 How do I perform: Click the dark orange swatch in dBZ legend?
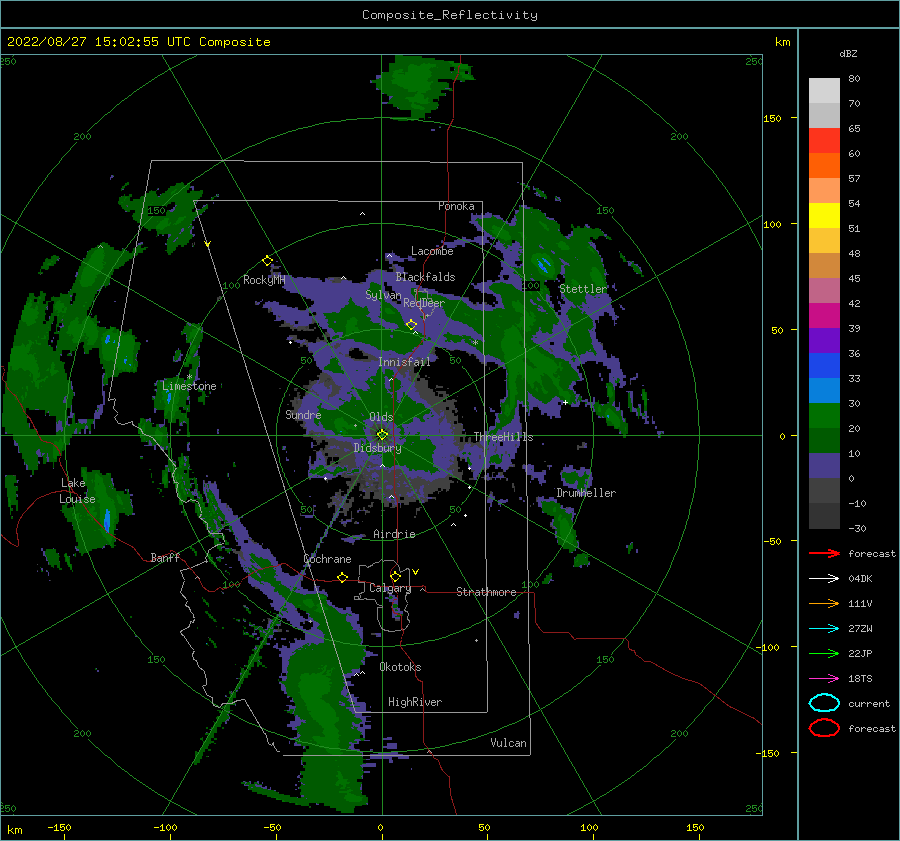(824, 165)
